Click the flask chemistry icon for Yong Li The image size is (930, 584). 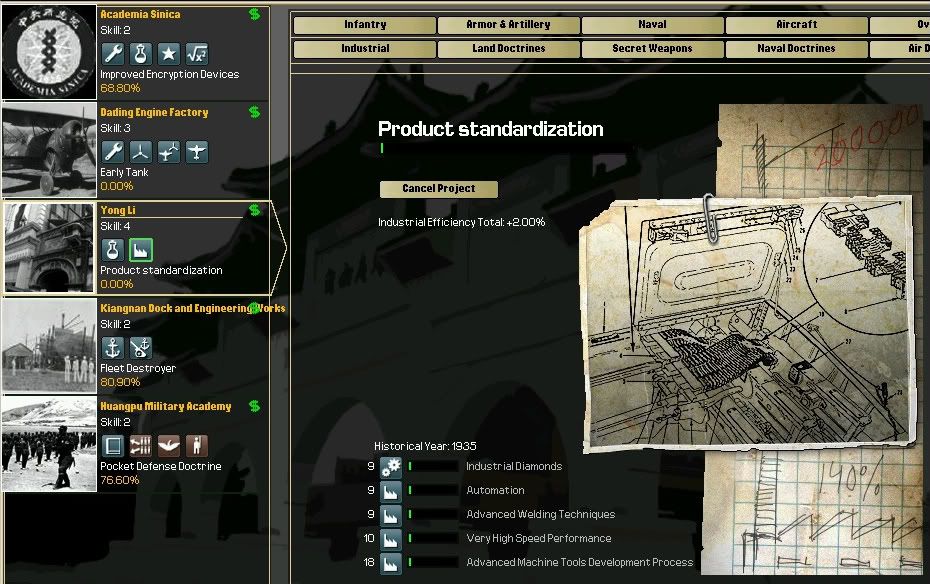113,250
